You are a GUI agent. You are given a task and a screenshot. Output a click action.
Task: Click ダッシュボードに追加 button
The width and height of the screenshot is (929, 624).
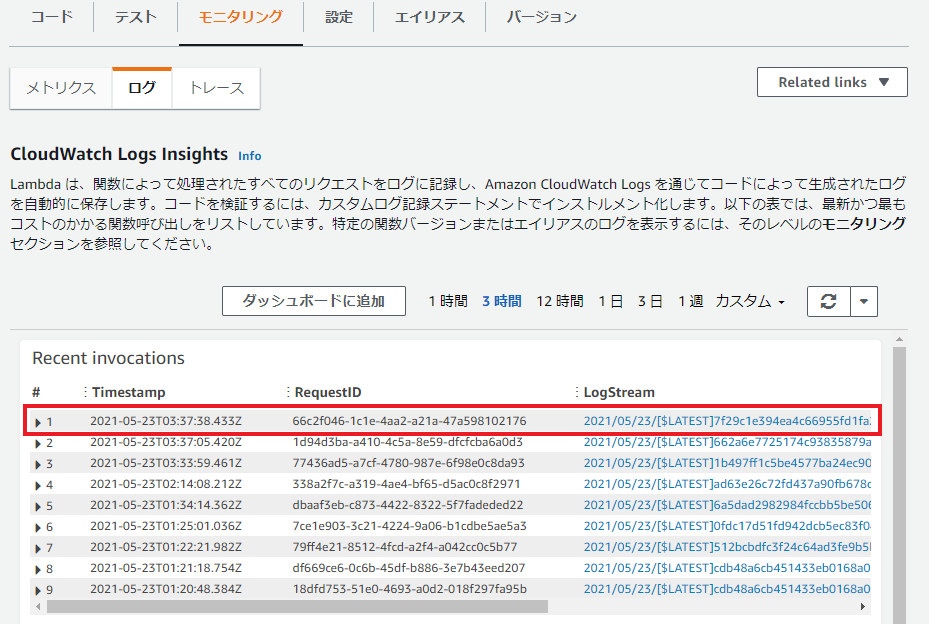(314, 301)
